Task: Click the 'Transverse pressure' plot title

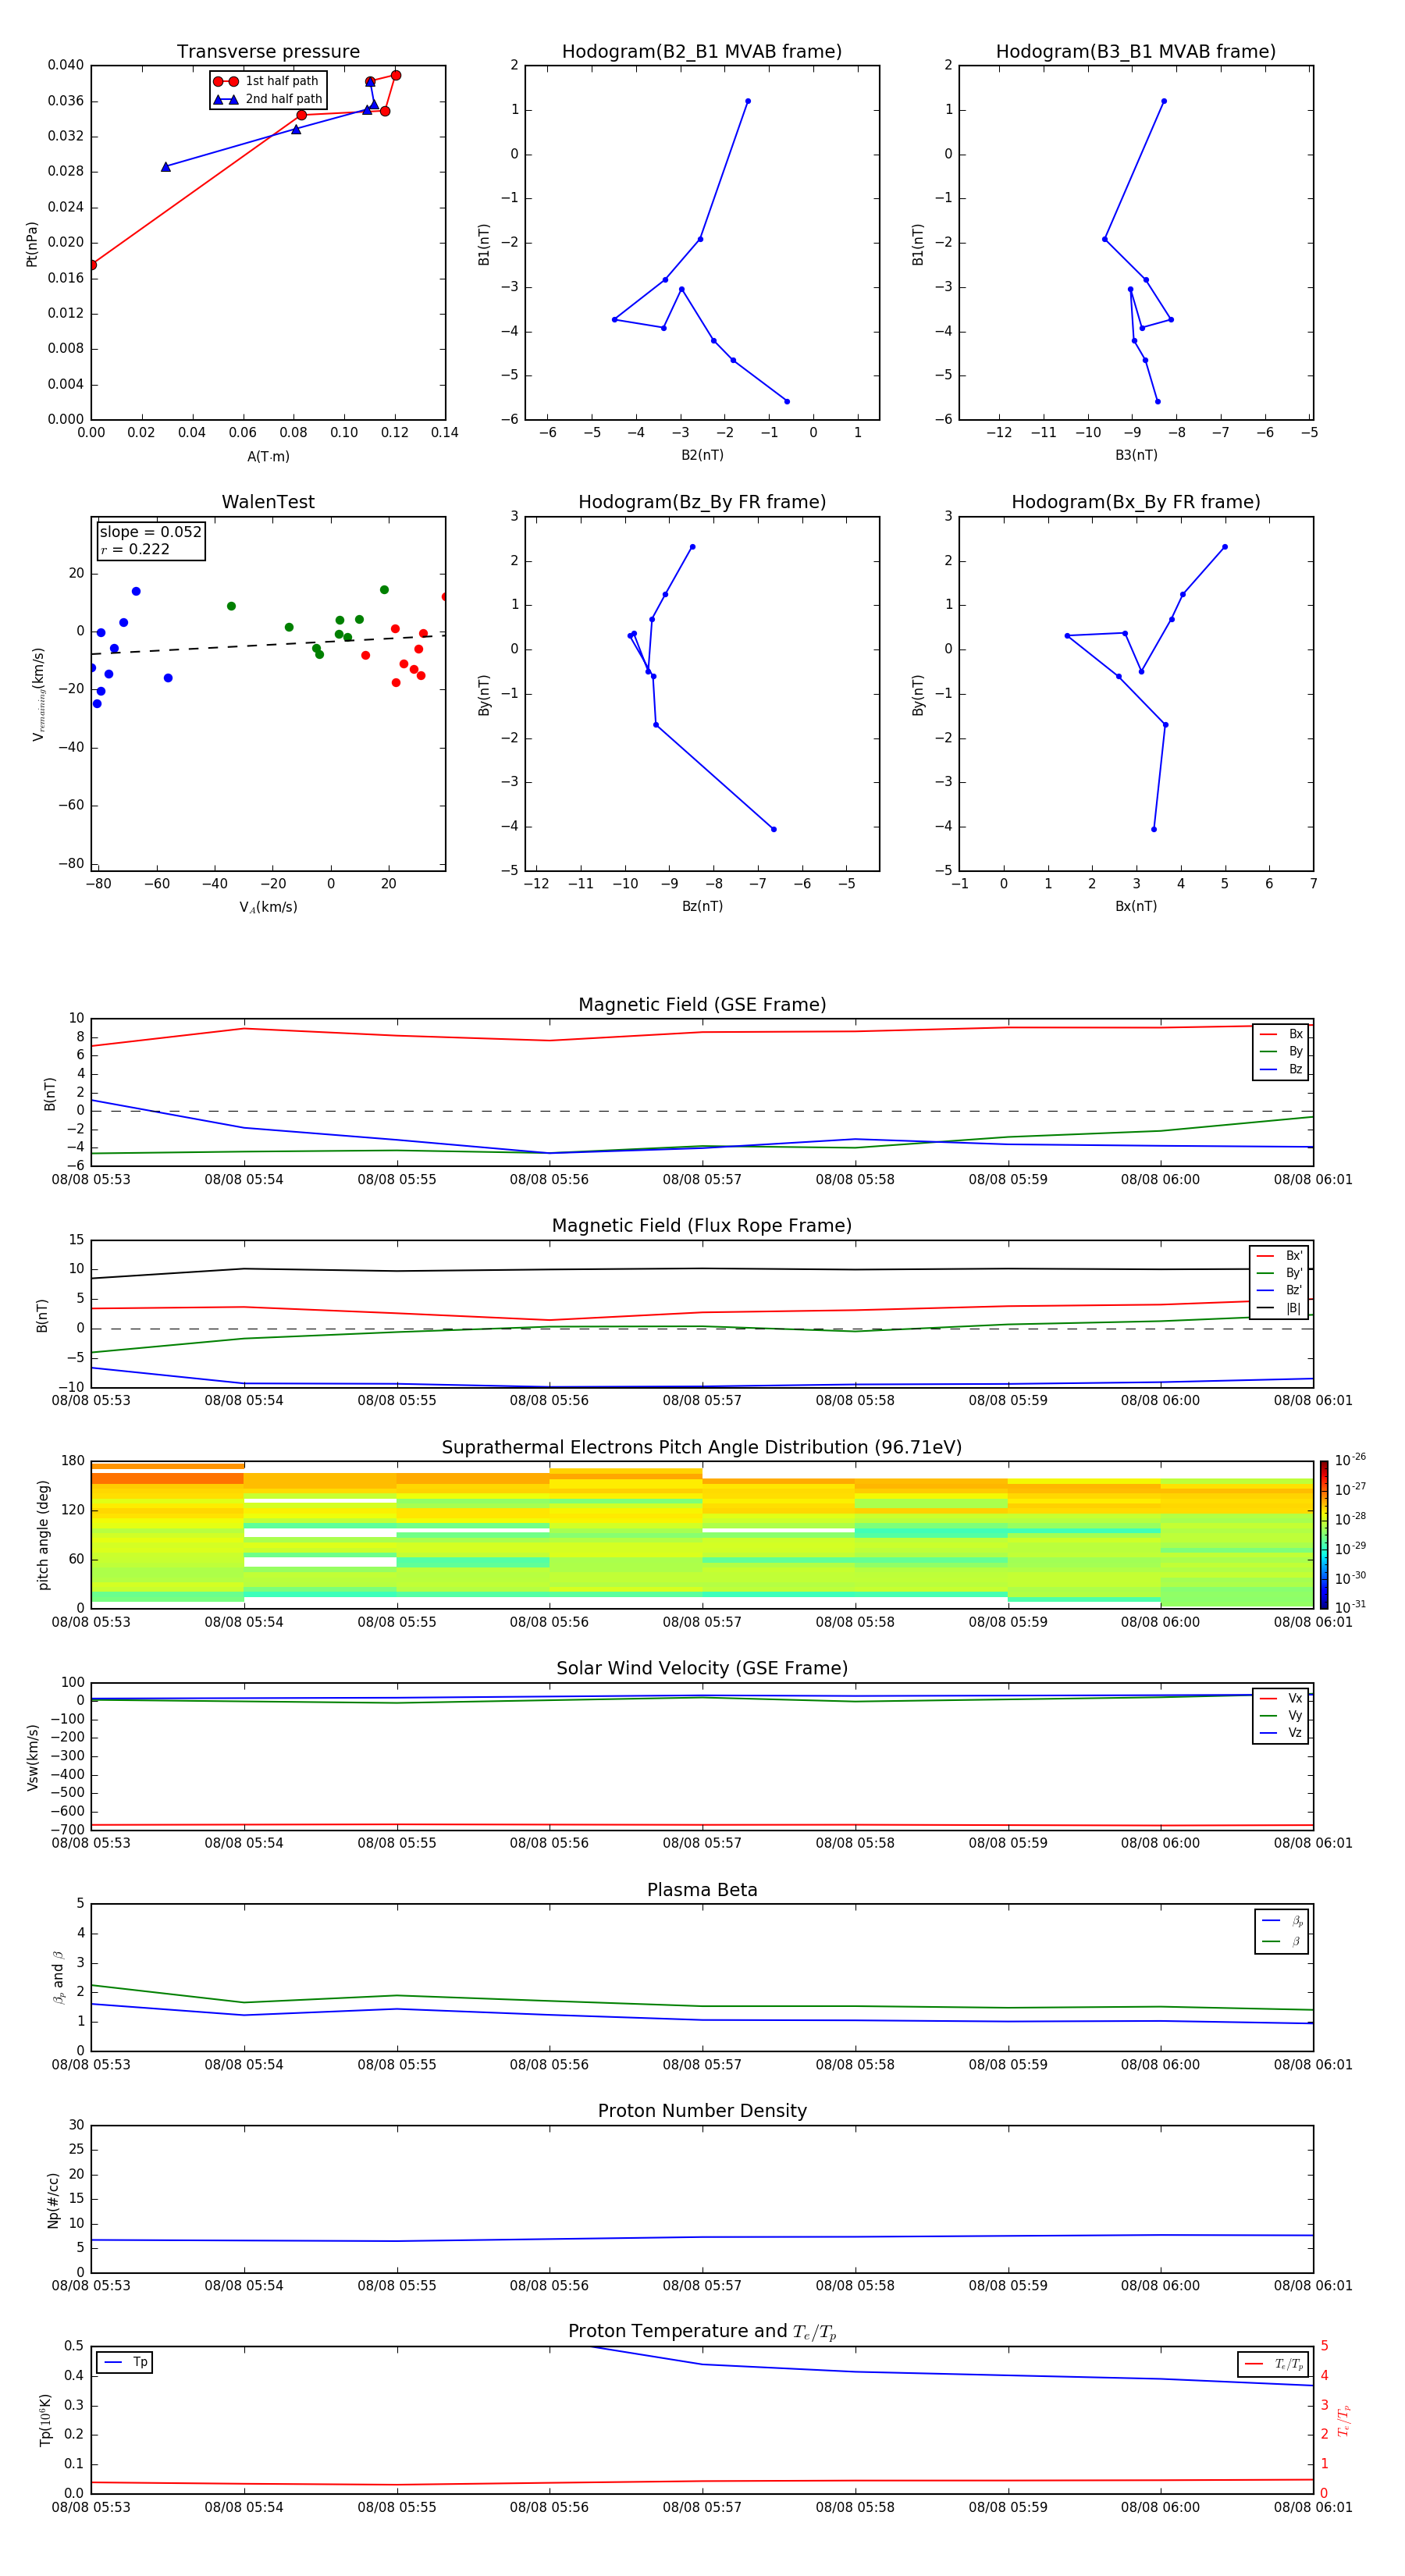Action: coord(268,52)
